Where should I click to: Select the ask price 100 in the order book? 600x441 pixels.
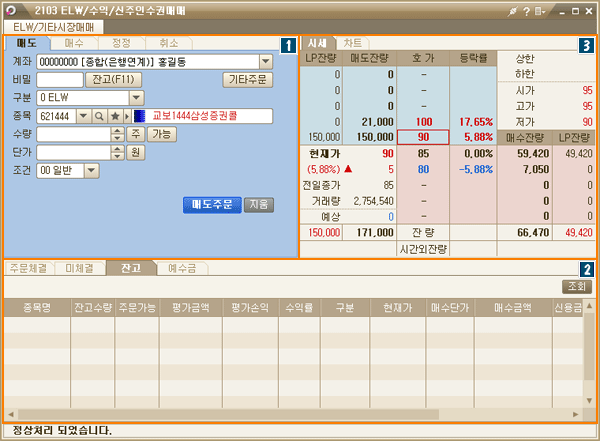tap(424, 122)
